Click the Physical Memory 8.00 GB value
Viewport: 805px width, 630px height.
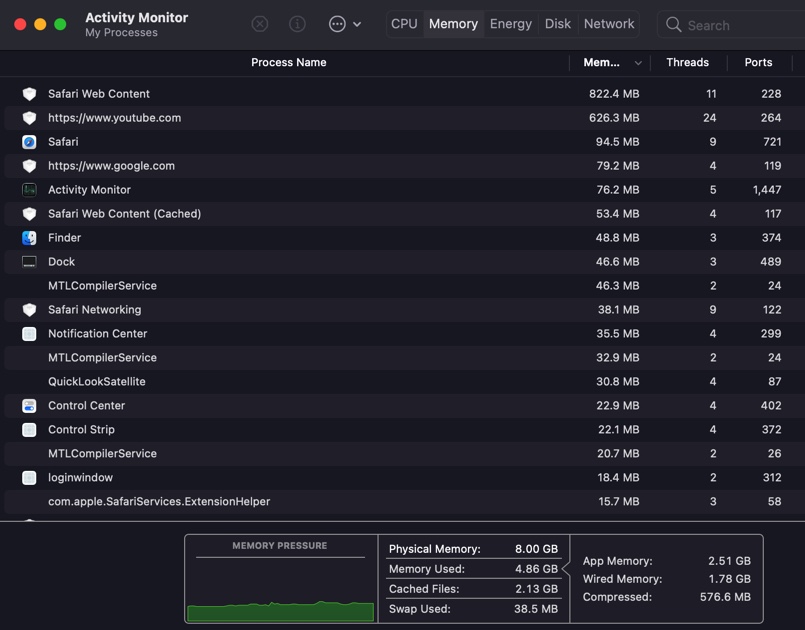536,549
